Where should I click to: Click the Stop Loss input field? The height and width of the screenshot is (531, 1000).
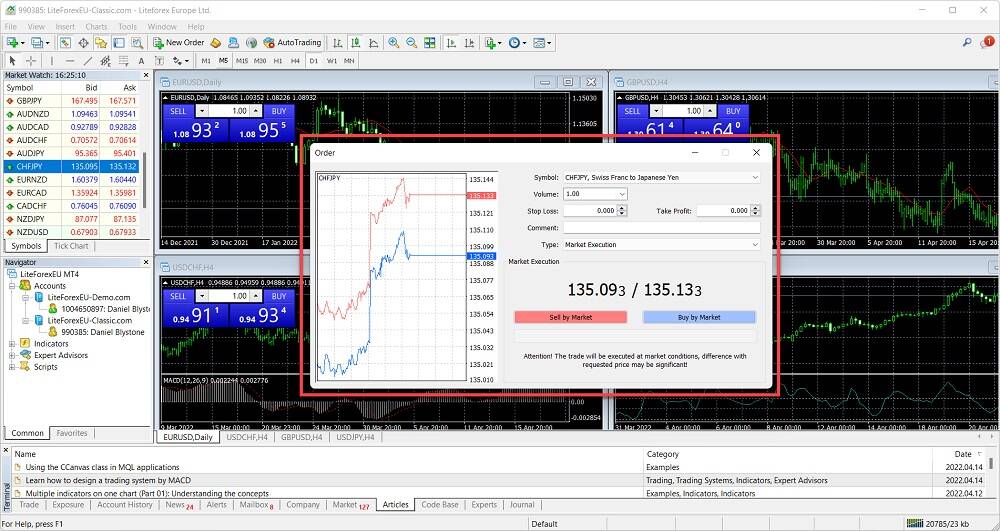(590, 210)
